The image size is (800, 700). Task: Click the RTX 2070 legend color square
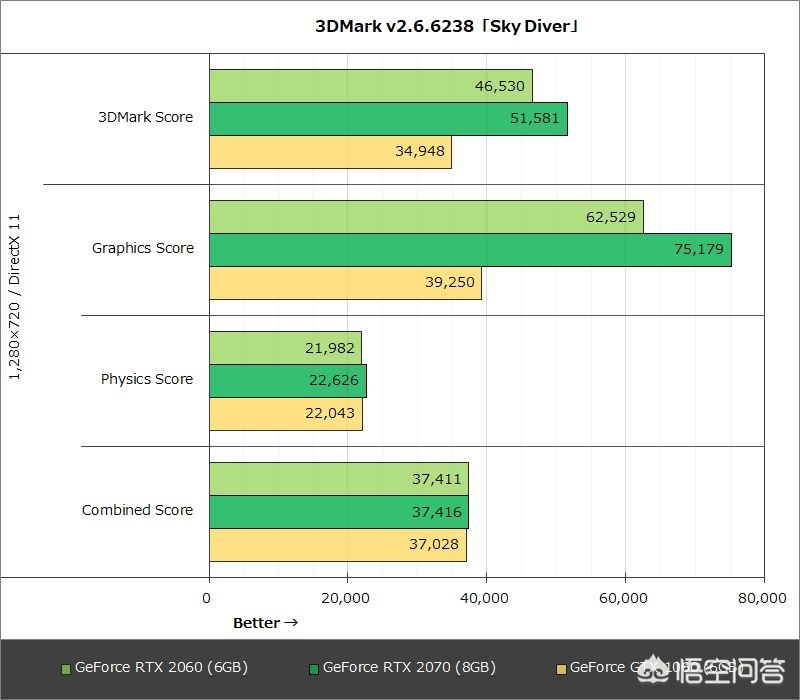pyautogui.click(x=314, y=668)
